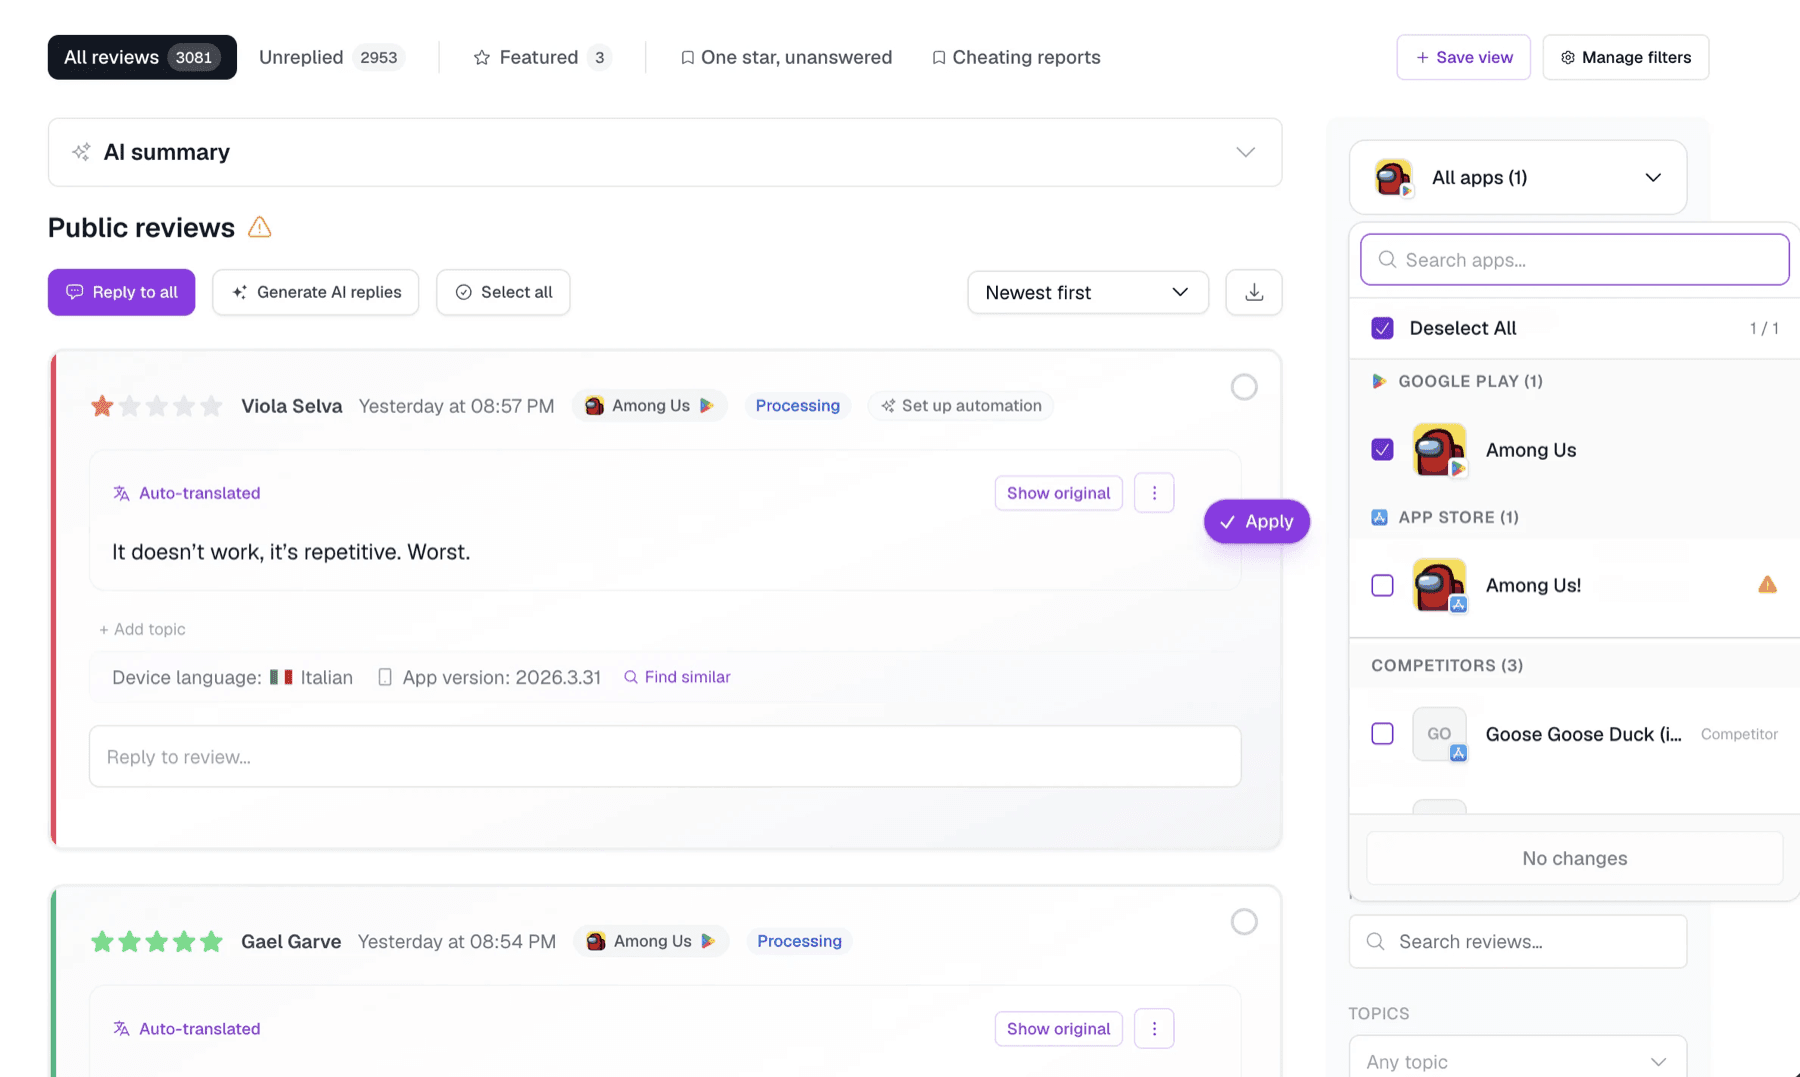Click the Auto-translated icon on Viola's review
The image size is (1800, 1077).
click(121, 493)
